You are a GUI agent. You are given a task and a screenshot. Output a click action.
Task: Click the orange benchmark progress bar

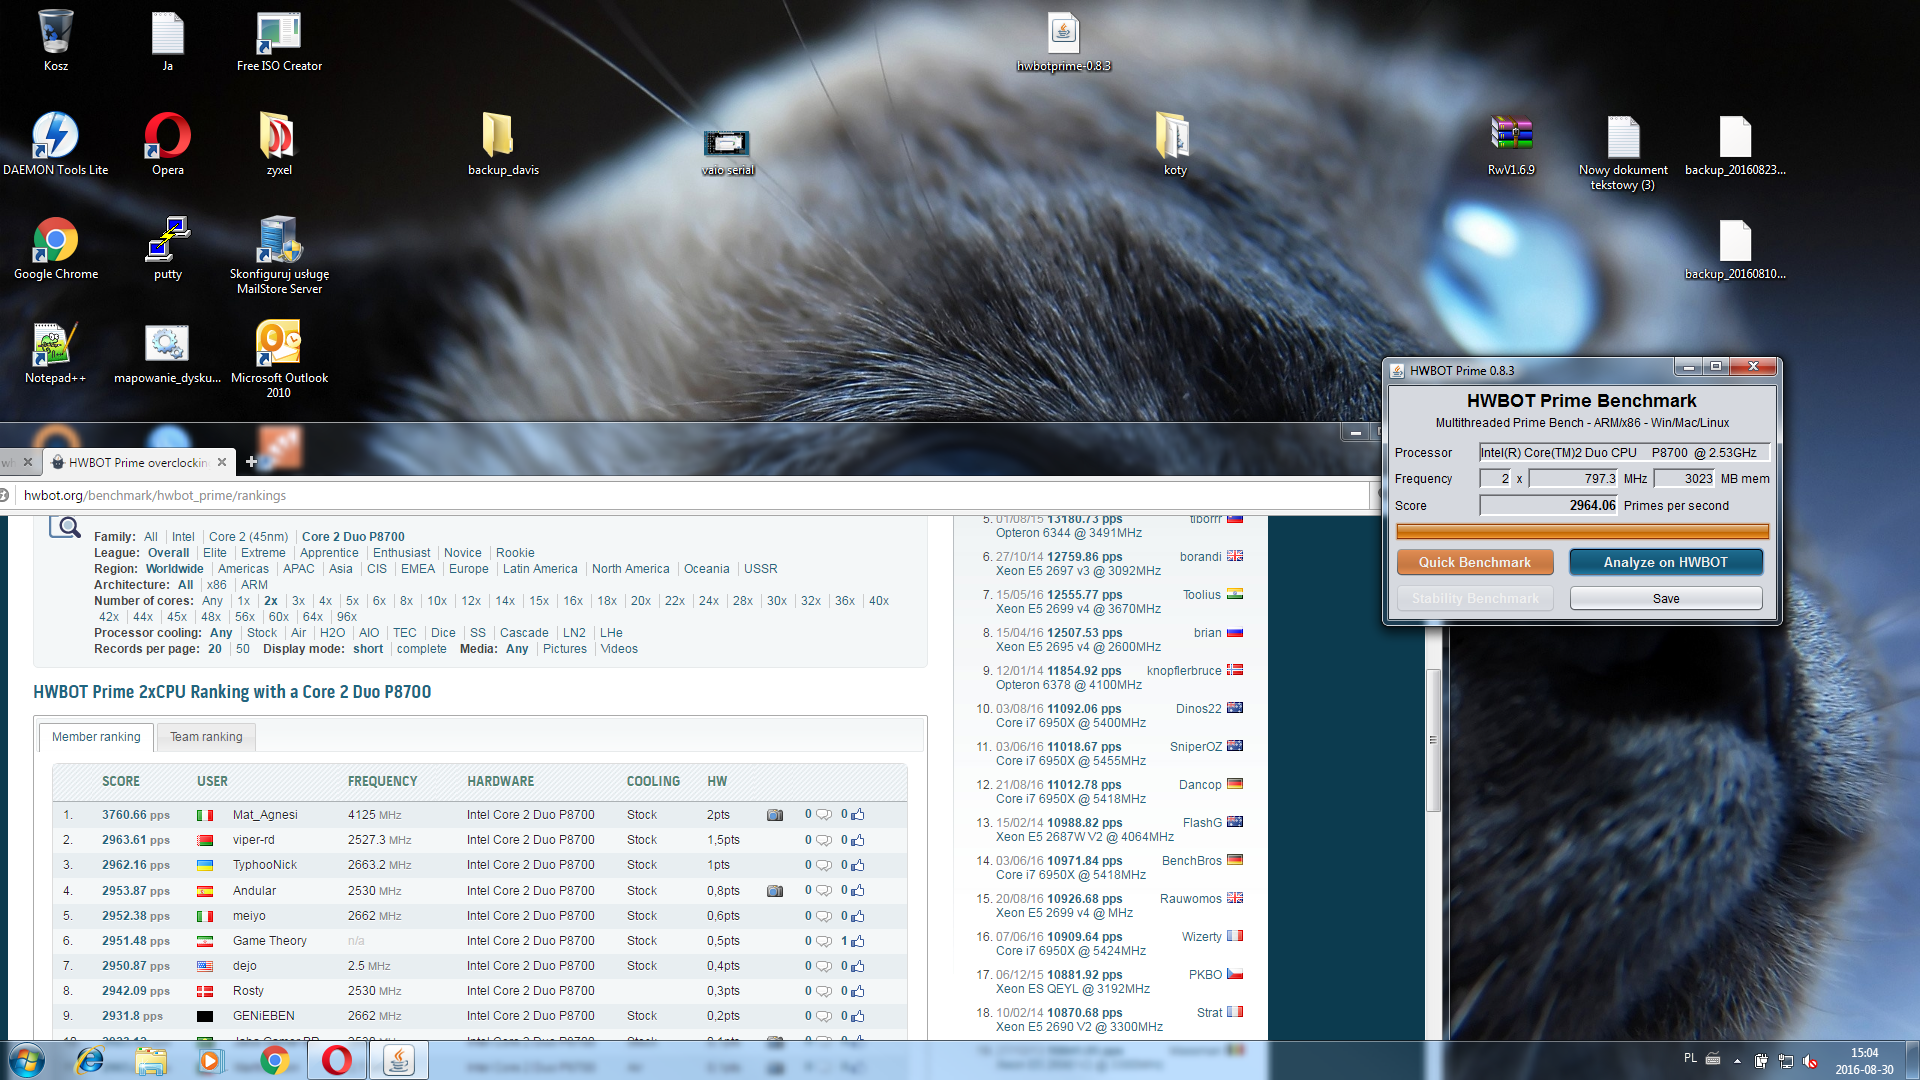pyautogui.click(x=1582, y=532)
